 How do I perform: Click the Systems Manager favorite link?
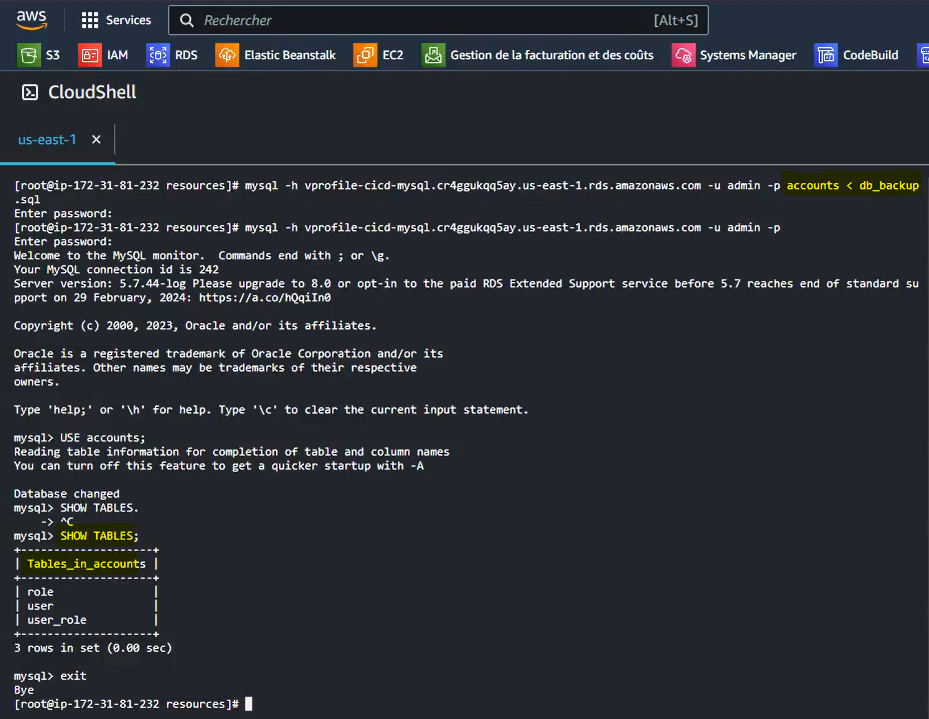748,55
